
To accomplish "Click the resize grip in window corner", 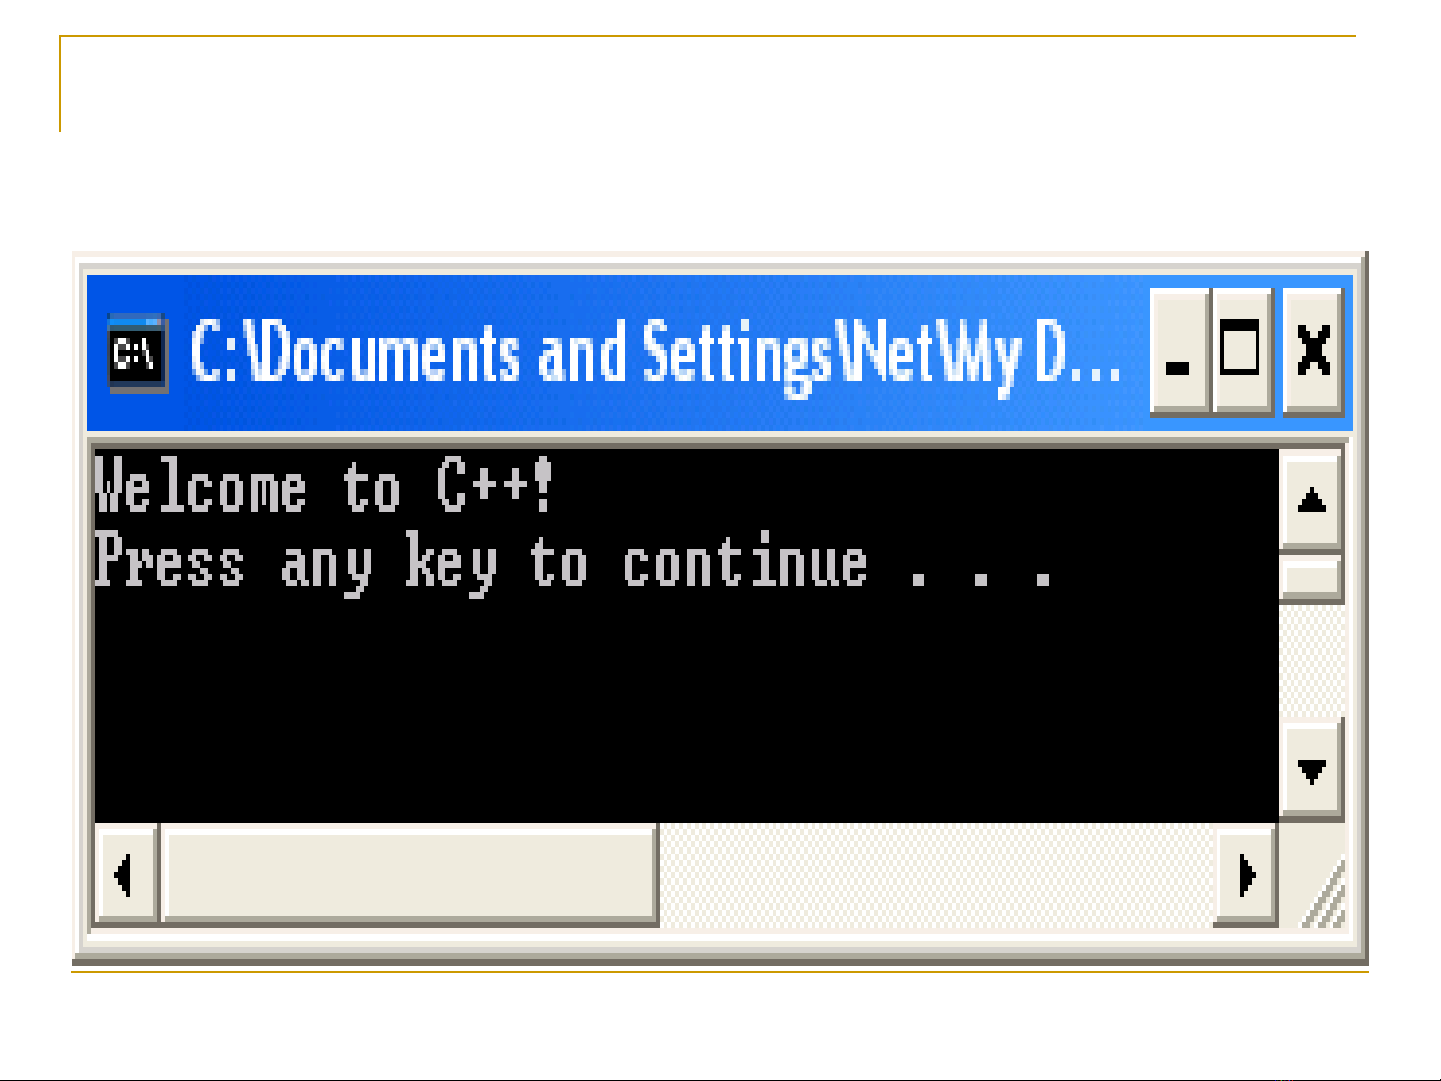I will [1322, 894].
